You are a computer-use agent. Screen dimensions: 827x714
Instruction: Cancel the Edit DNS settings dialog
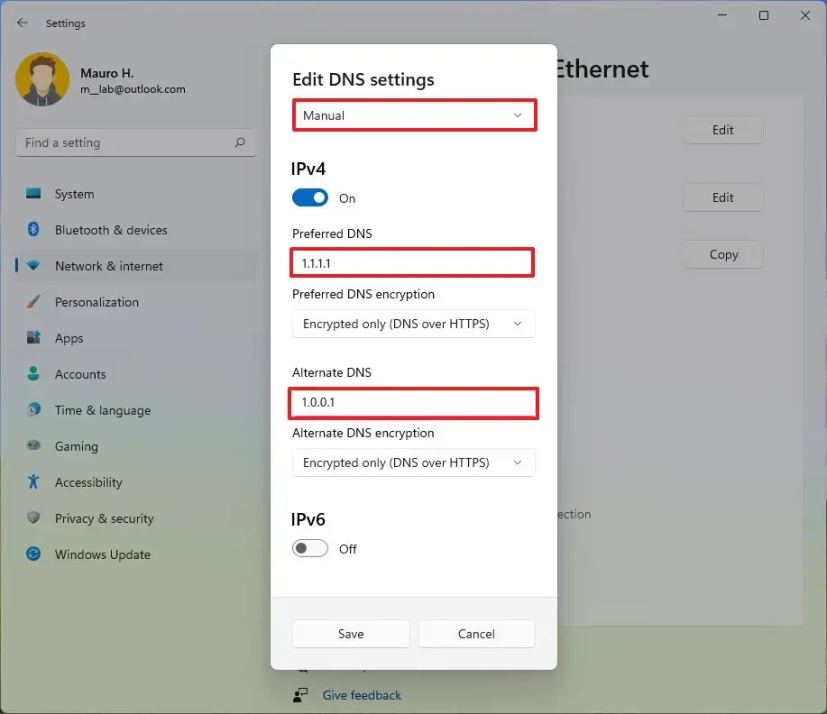click(x=476, y=633)
